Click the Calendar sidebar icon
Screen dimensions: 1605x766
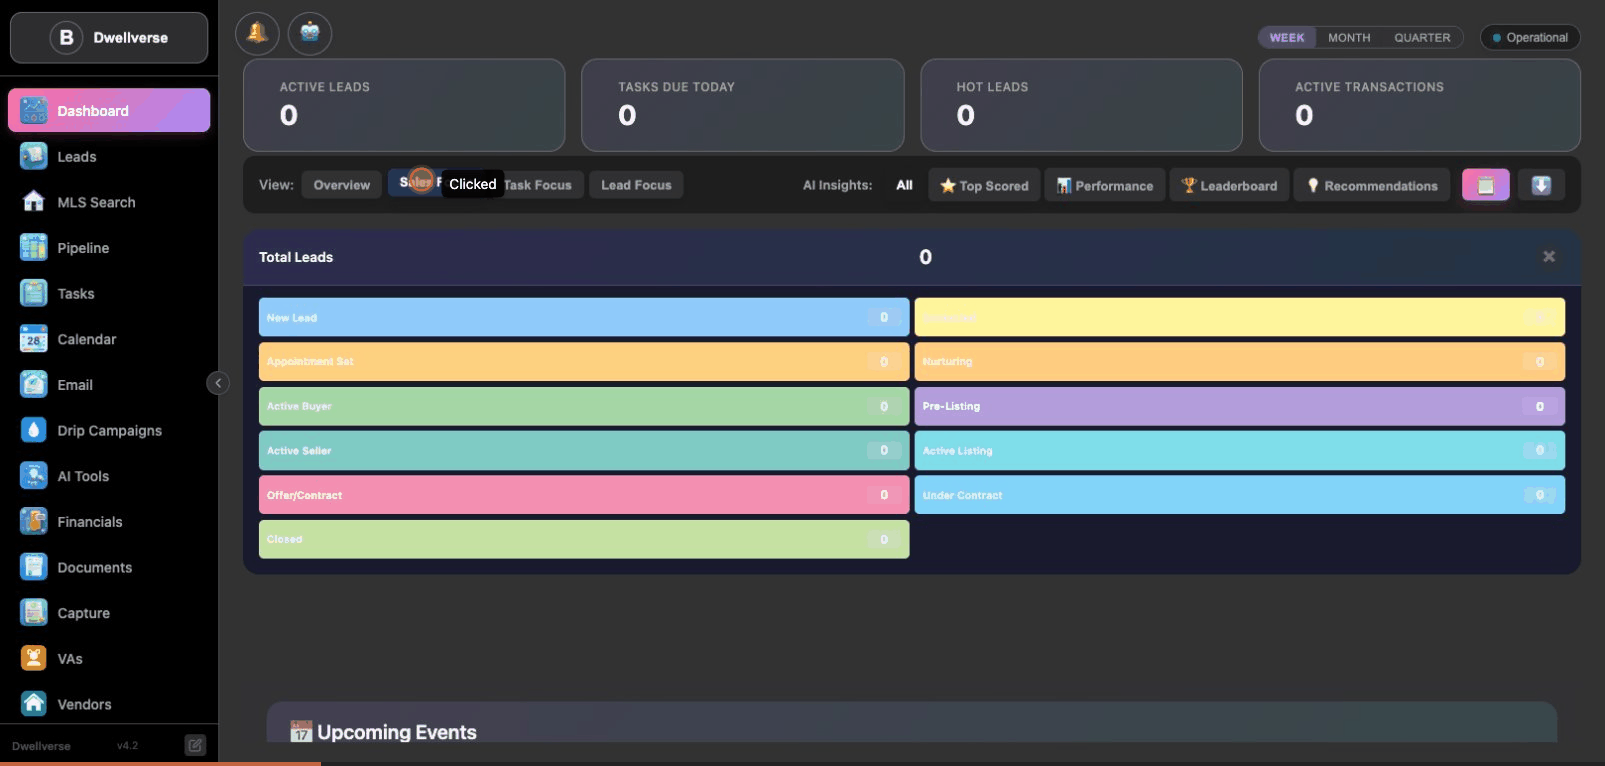pyautogui.click(x=34, y=339)
